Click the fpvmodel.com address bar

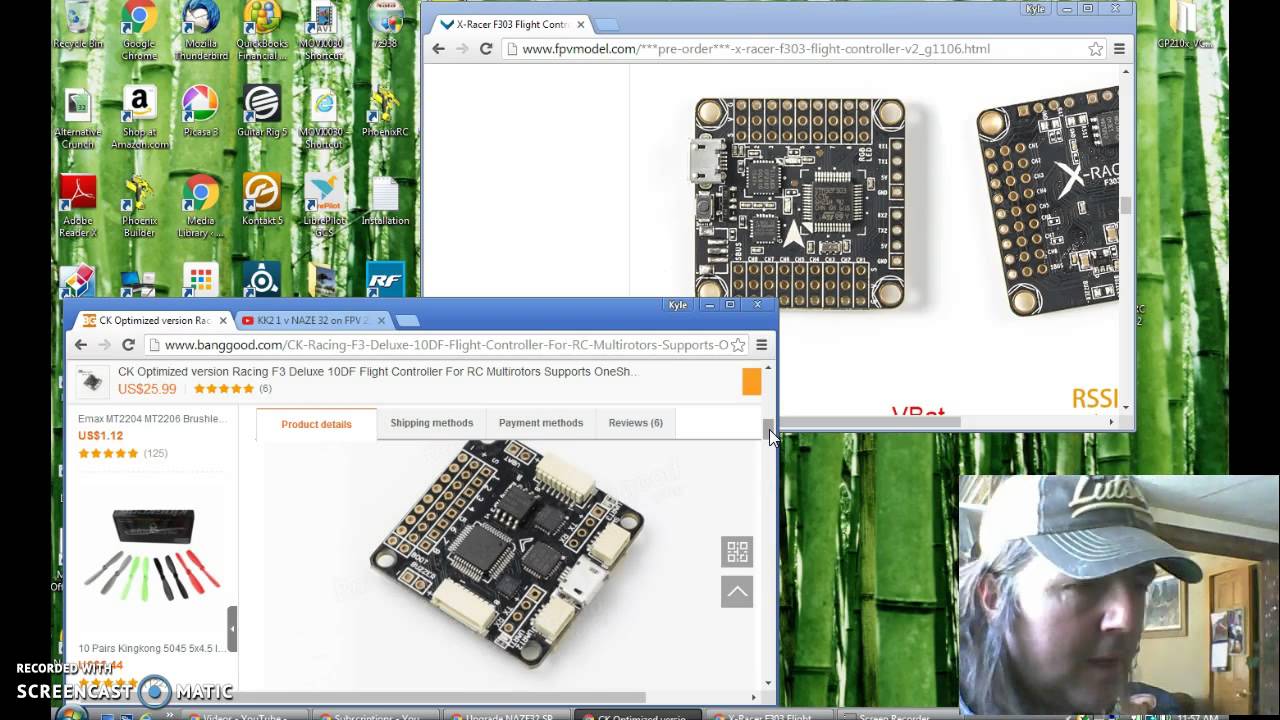click(x=804, y=49)
